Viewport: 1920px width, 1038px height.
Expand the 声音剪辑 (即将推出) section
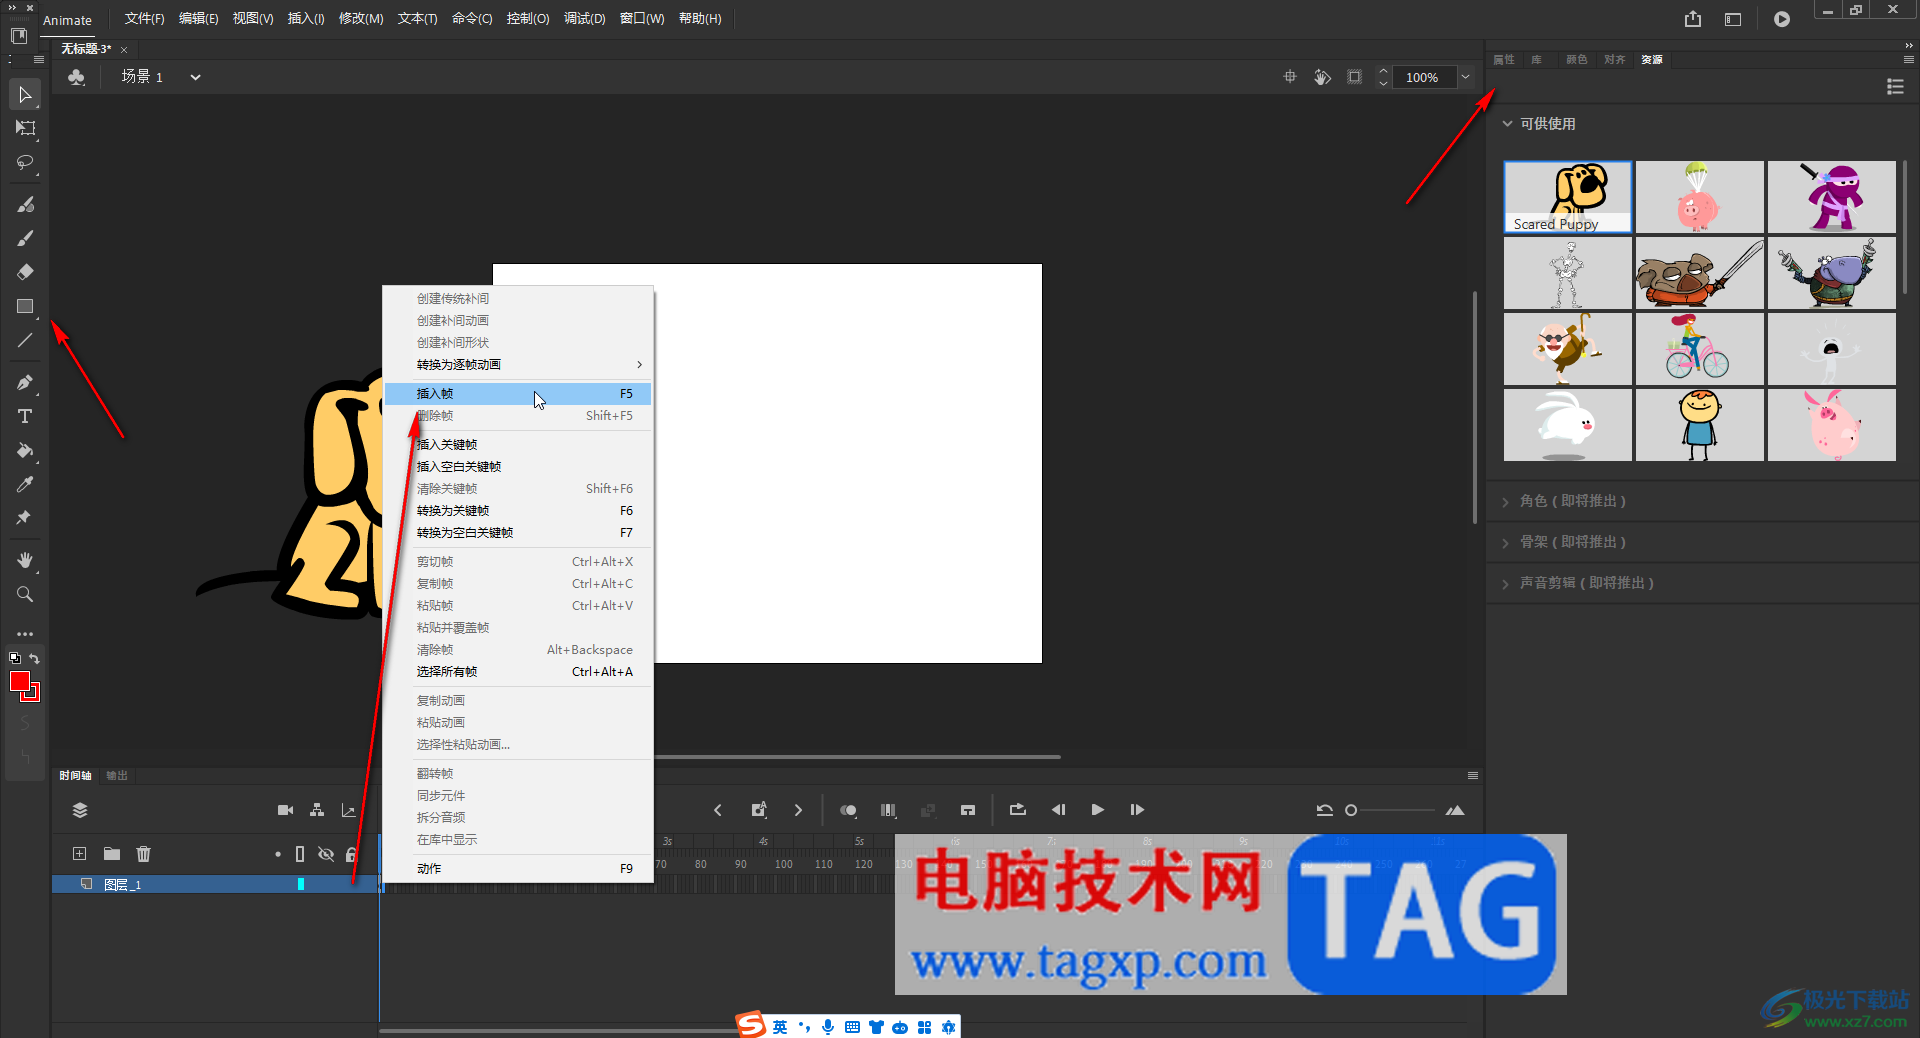1505,584
